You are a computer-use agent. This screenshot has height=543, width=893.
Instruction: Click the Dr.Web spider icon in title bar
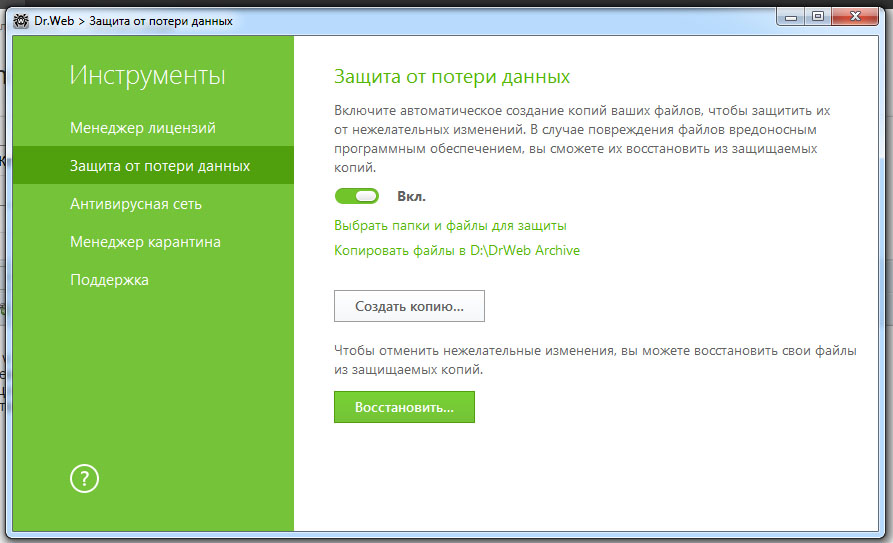pos(20,17)
